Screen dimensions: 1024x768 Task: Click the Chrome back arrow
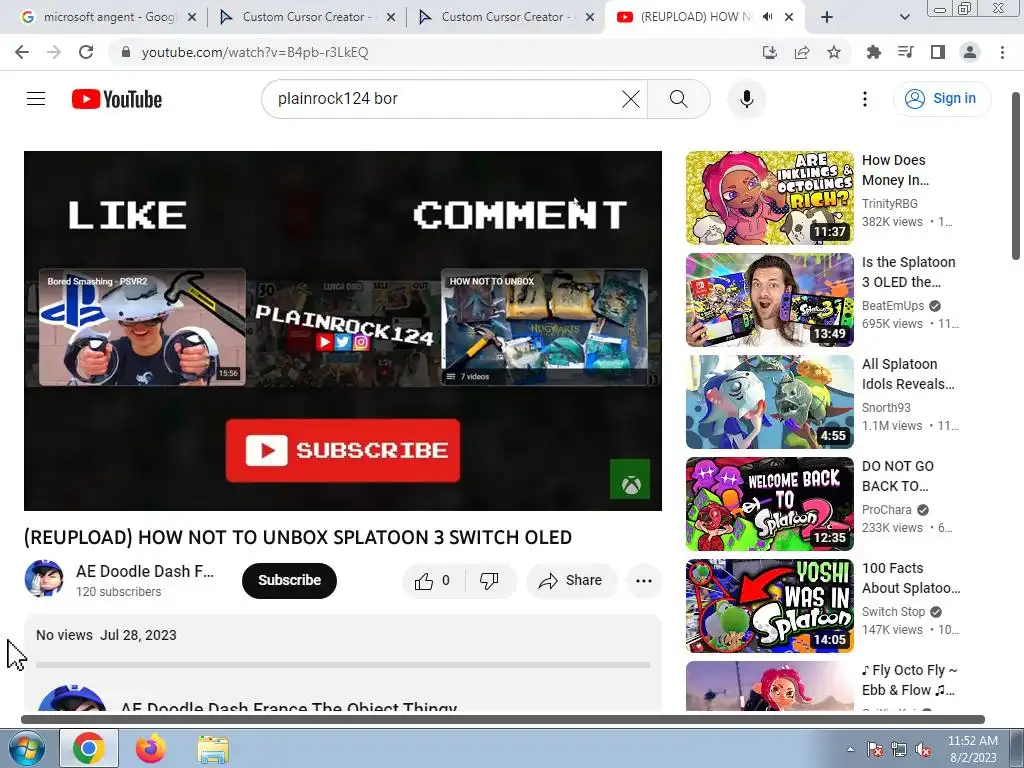click(x=22, y=52)
